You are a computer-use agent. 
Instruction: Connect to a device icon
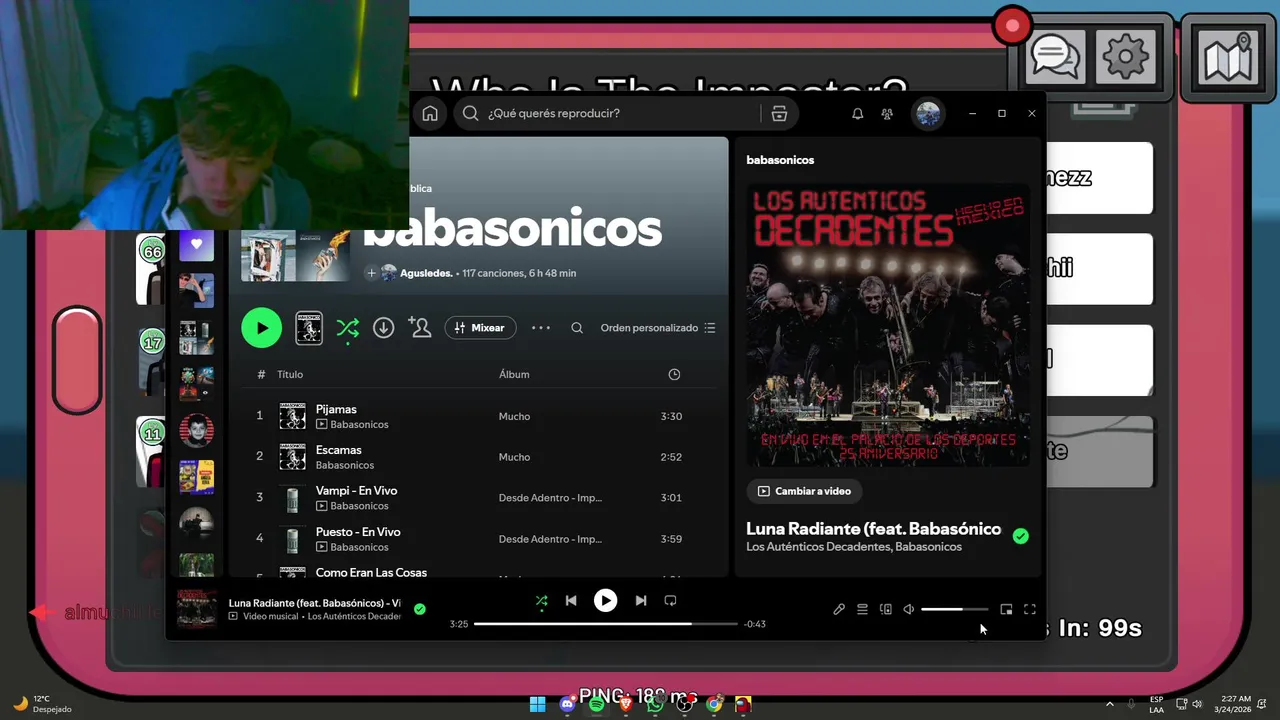pos(885,609)
